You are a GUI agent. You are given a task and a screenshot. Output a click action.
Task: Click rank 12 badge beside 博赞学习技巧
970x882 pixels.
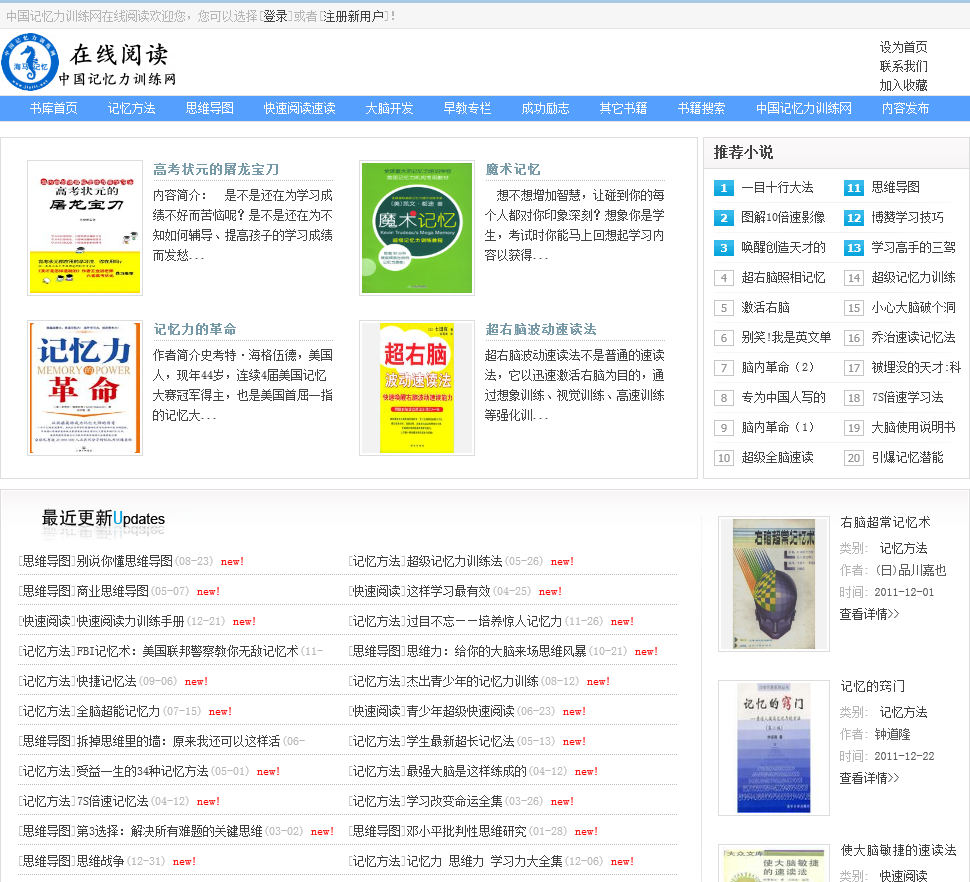854,218
